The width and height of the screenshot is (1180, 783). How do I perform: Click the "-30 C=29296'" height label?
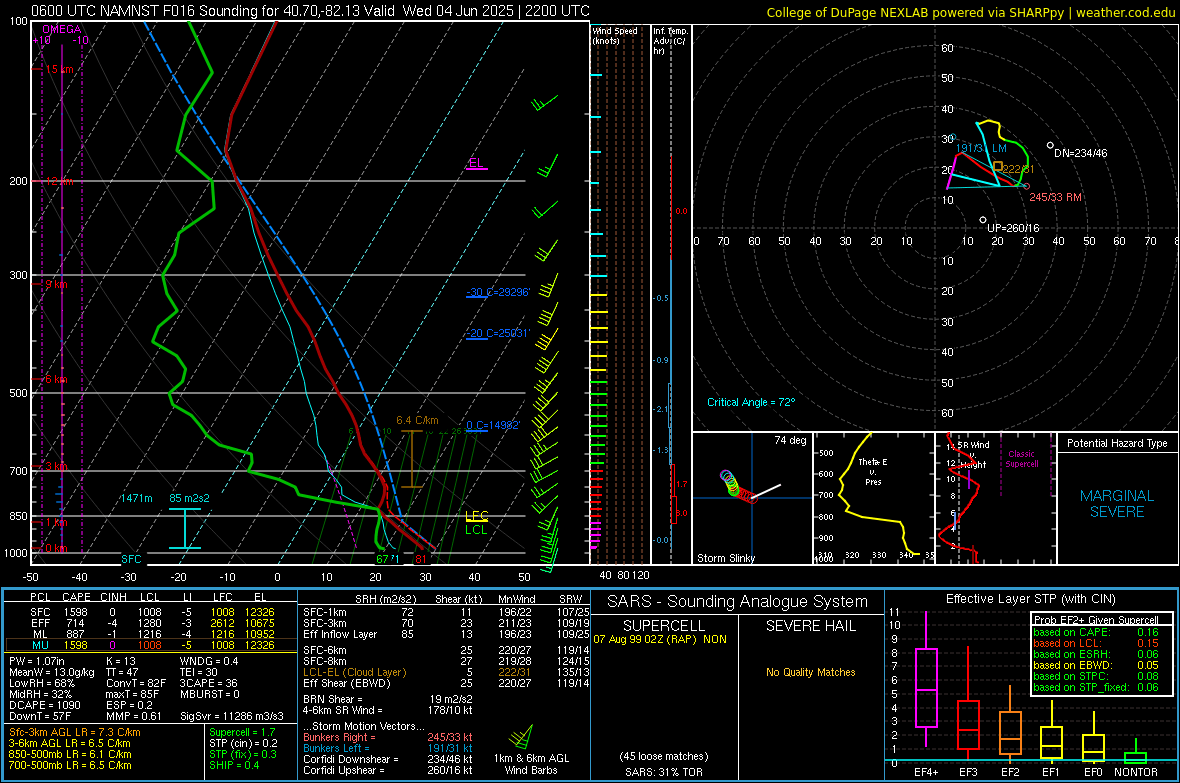point(497,292)
